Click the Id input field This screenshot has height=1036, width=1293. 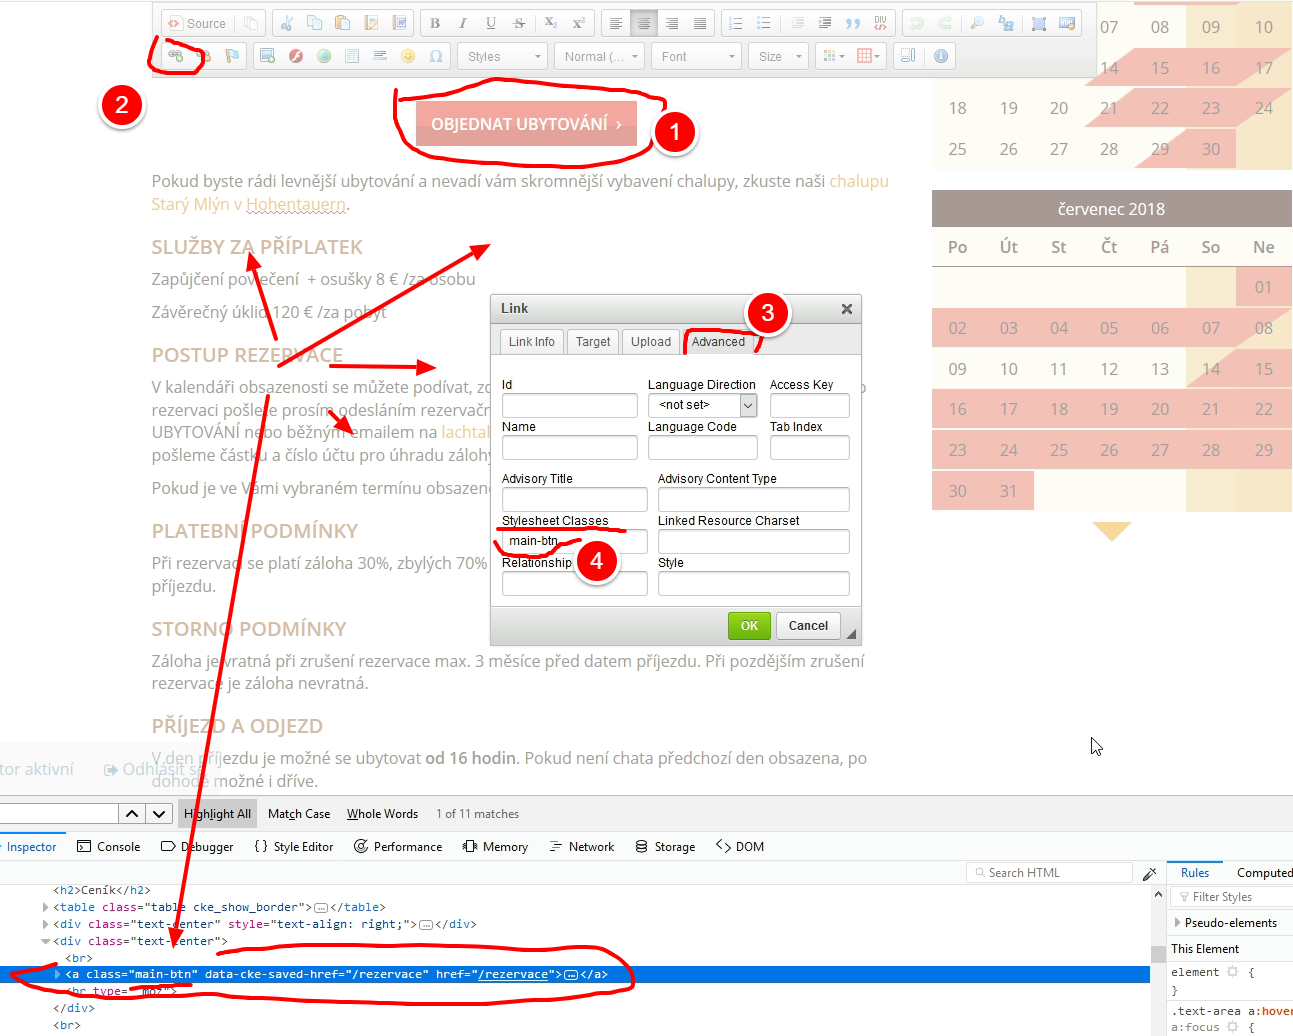[x=570, y=405]
